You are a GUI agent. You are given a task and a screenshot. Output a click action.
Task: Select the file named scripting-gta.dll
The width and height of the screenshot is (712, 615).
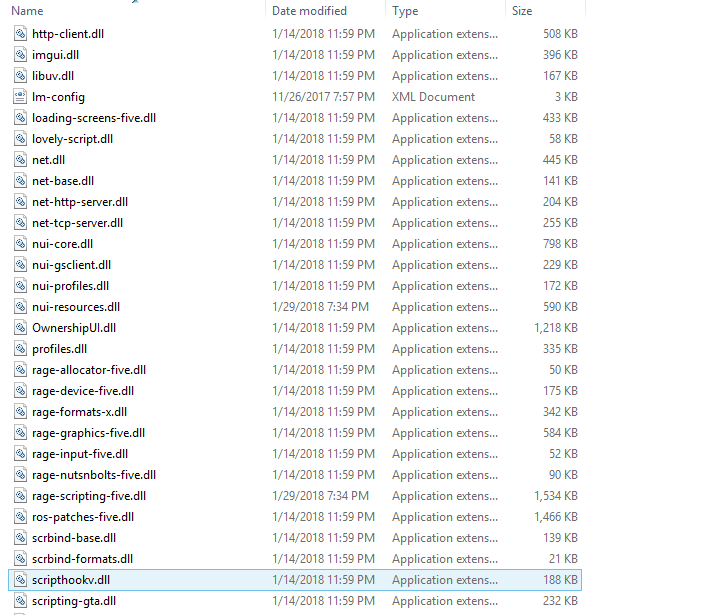tap(74, 601)
